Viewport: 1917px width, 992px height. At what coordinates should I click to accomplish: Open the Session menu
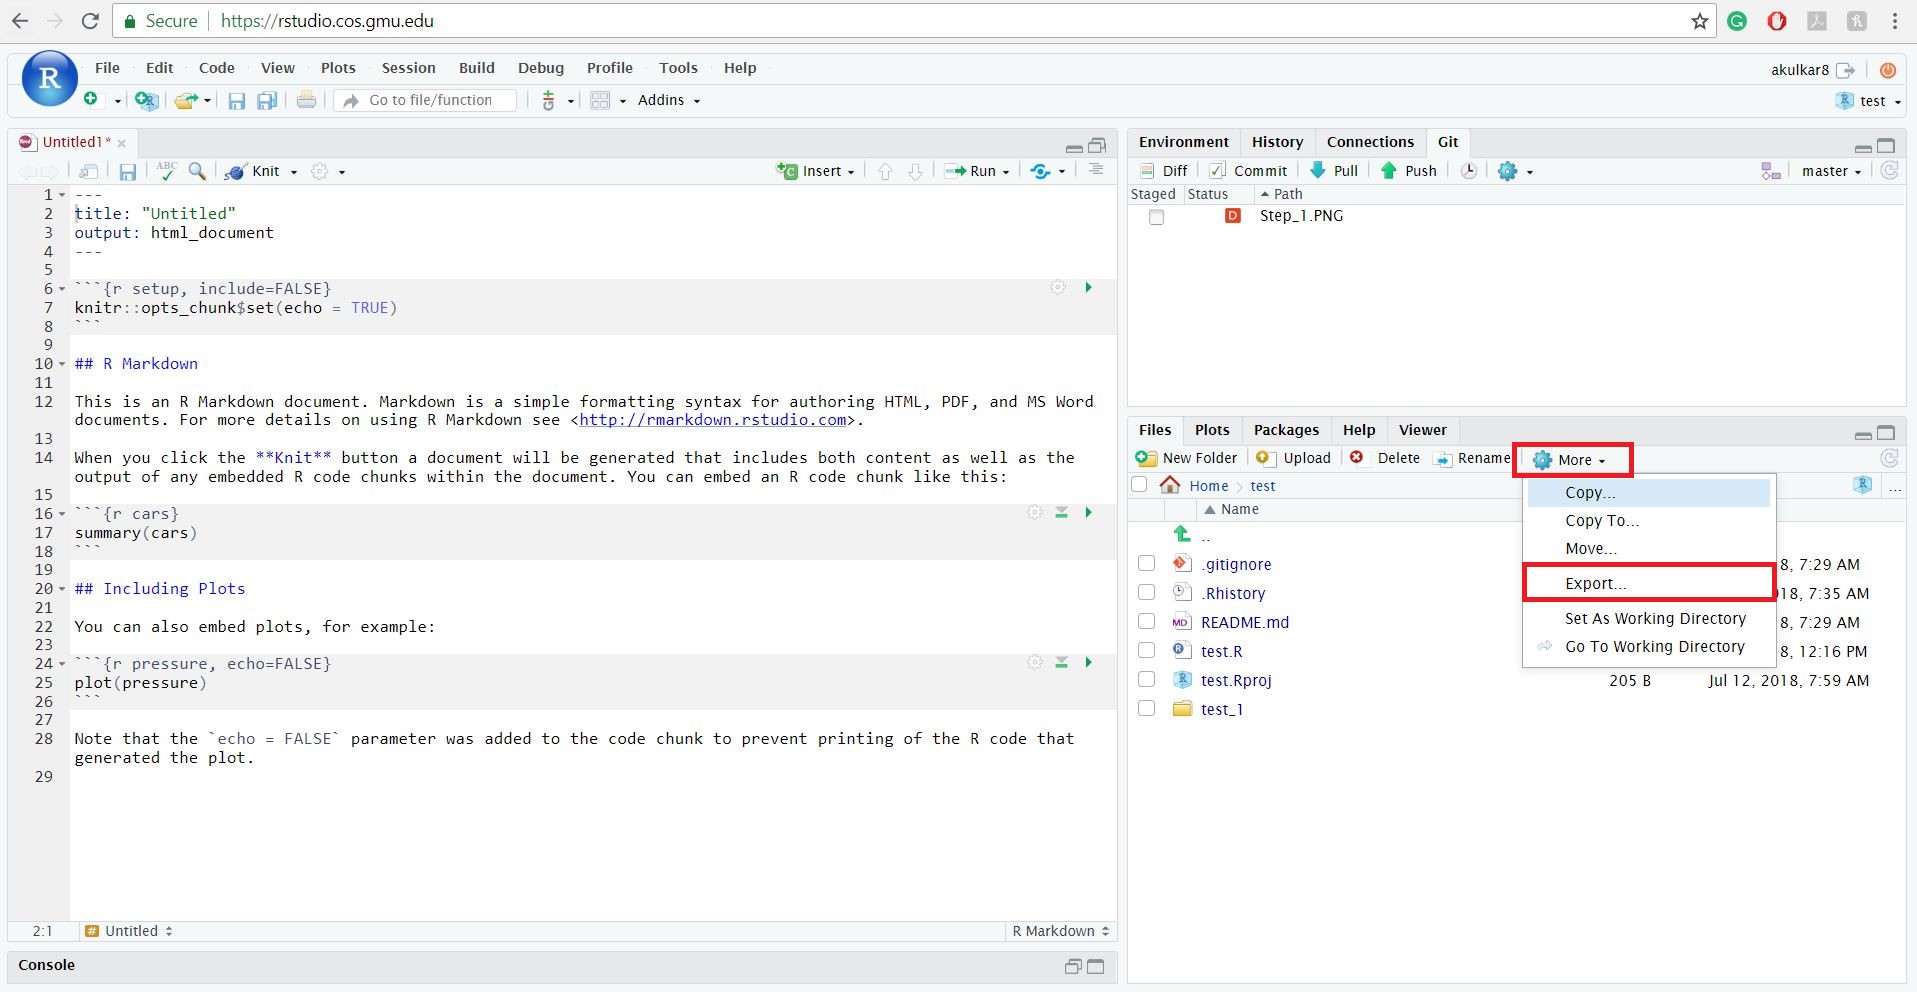(x=408, y=68)
